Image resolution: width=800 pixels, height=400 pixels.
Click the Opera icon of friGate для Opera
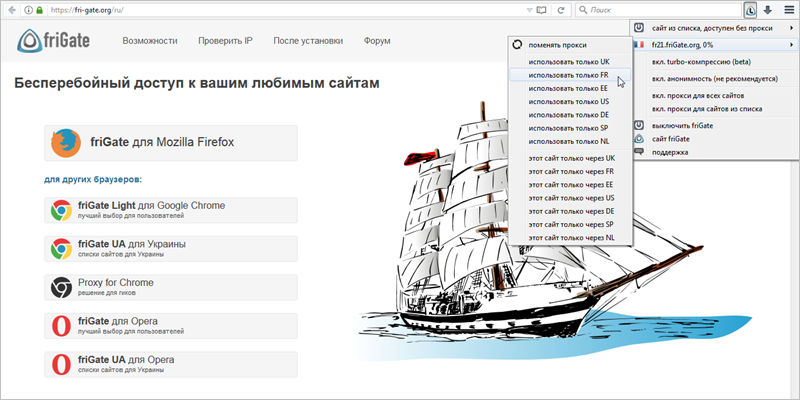pyautogui.click(x=61, y=326)
